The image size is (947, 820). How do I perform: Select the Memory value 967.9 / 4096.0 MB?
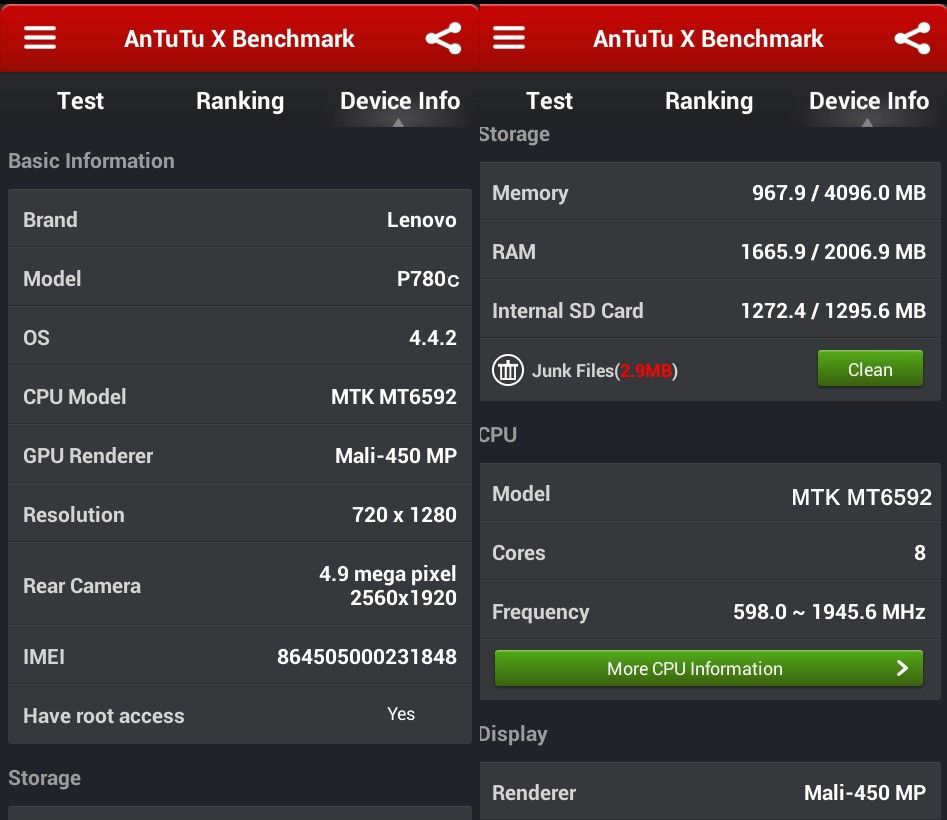point(838,193)
